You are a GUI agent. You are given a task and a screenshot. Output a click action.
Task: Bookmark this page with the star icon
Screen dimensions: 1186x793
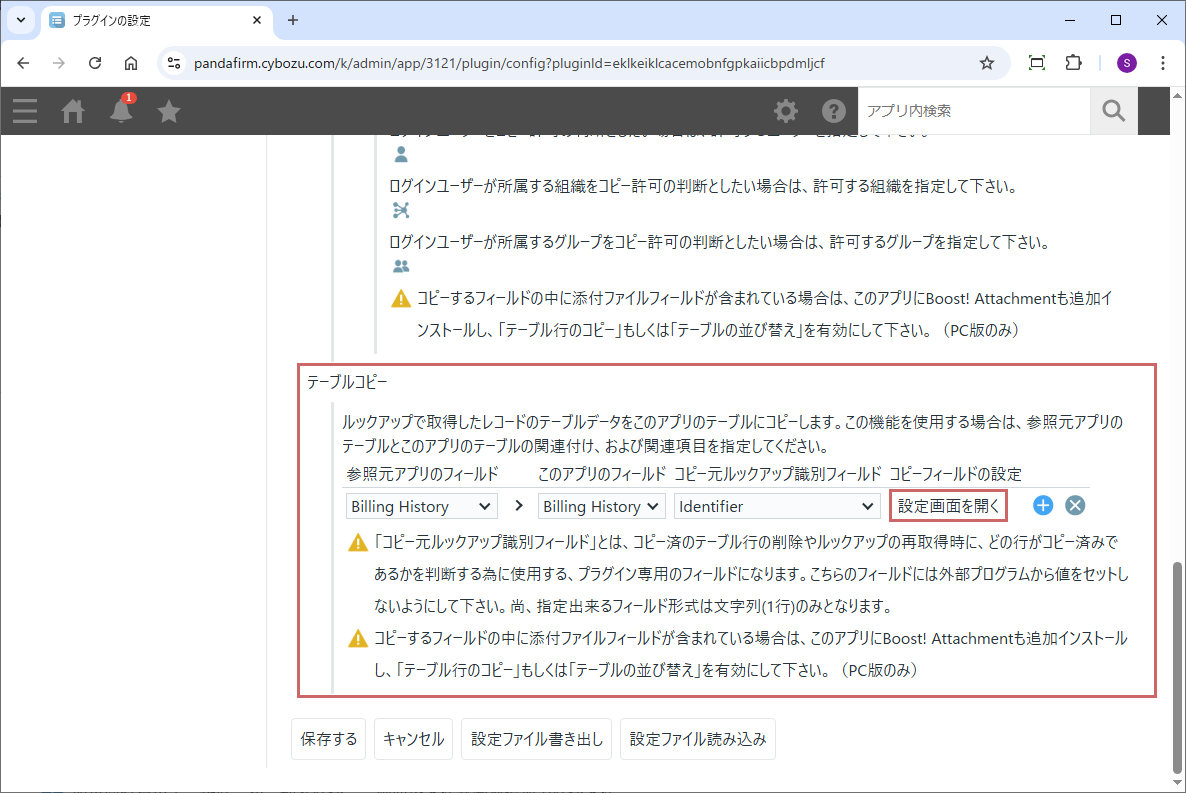(x=987, y=63)
